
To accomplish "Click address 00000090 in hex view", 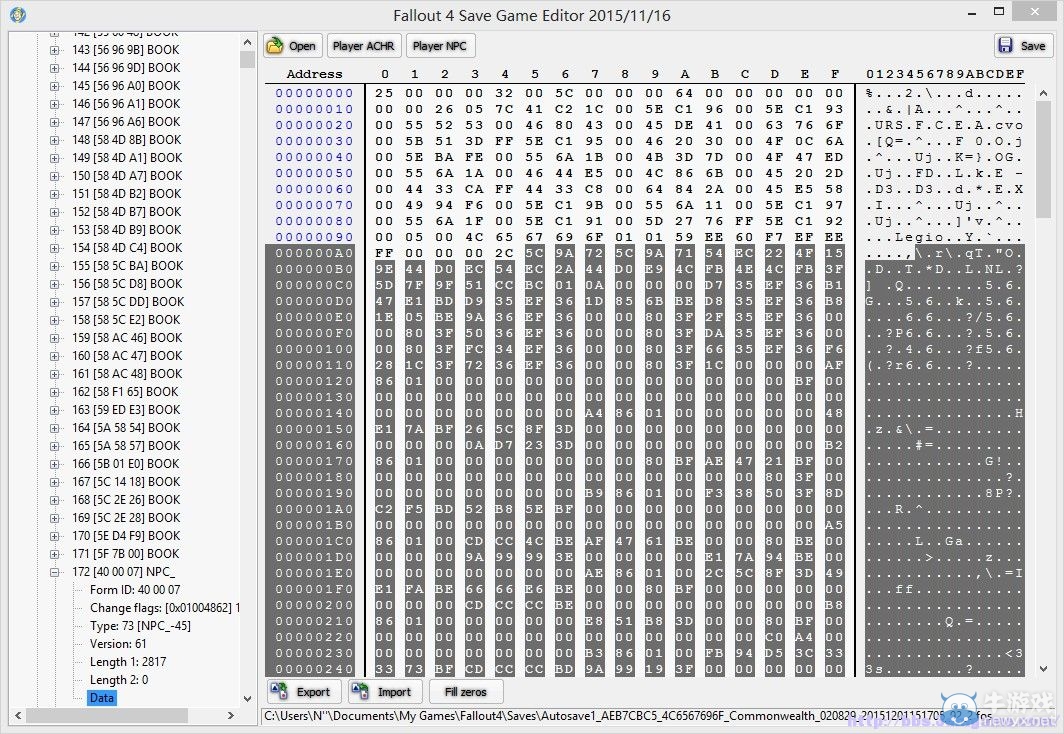I will pos(314,237).
